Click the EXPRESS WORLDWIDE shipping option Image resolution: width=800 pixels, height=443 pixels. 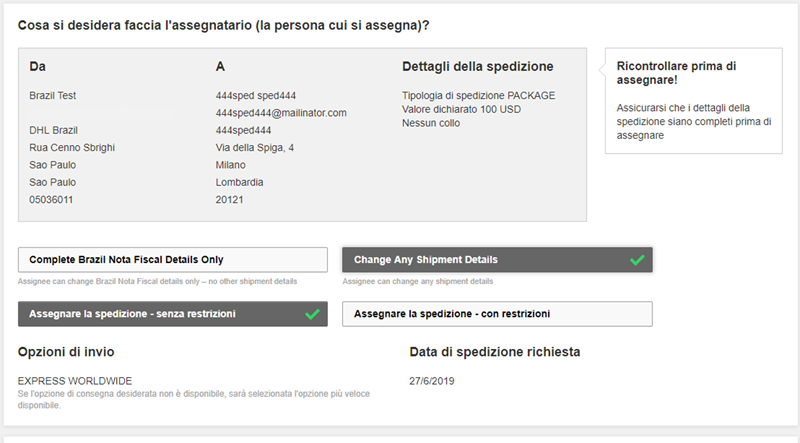(x=75, y=381)
